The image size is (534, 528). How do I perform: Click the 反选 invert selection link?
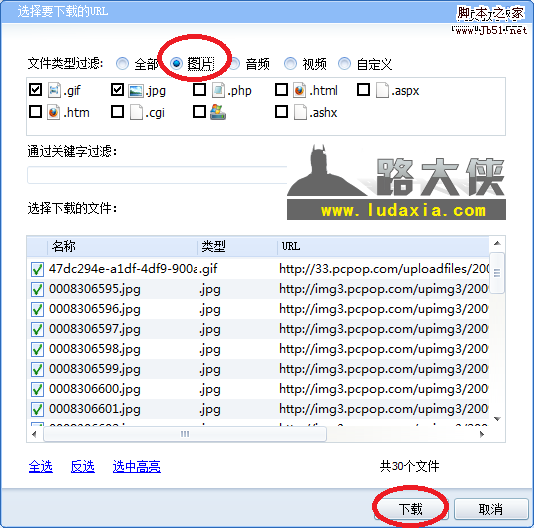click(x=83, y=466)
